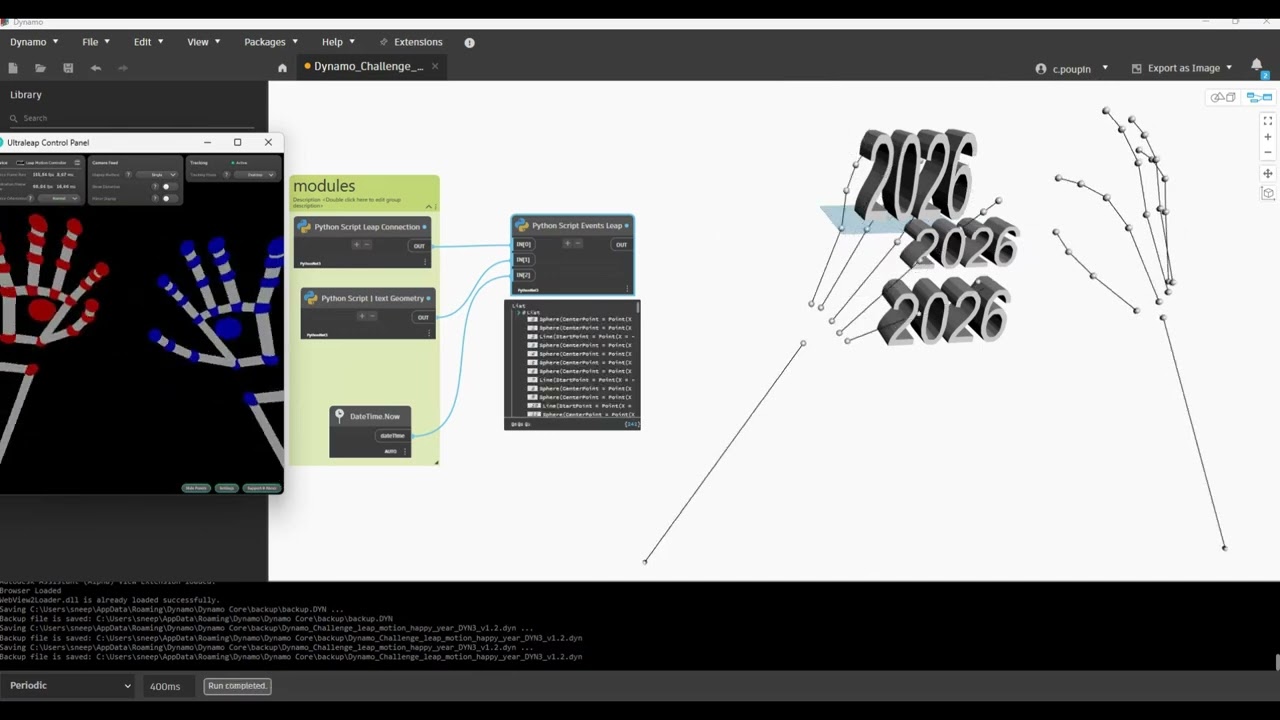Toggle the Show Distortion switch in Ultraleap

click(165, 187)
